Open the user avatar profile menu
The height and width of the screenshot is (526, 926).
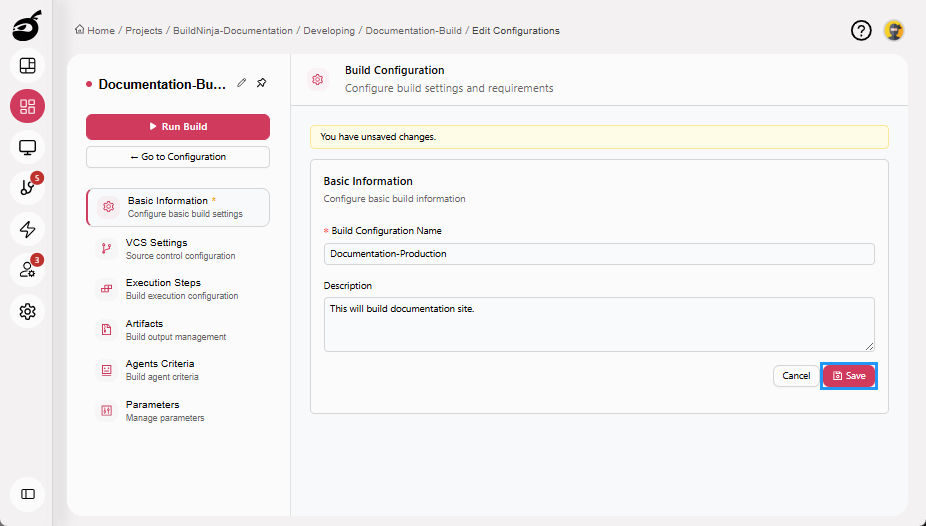894,30
